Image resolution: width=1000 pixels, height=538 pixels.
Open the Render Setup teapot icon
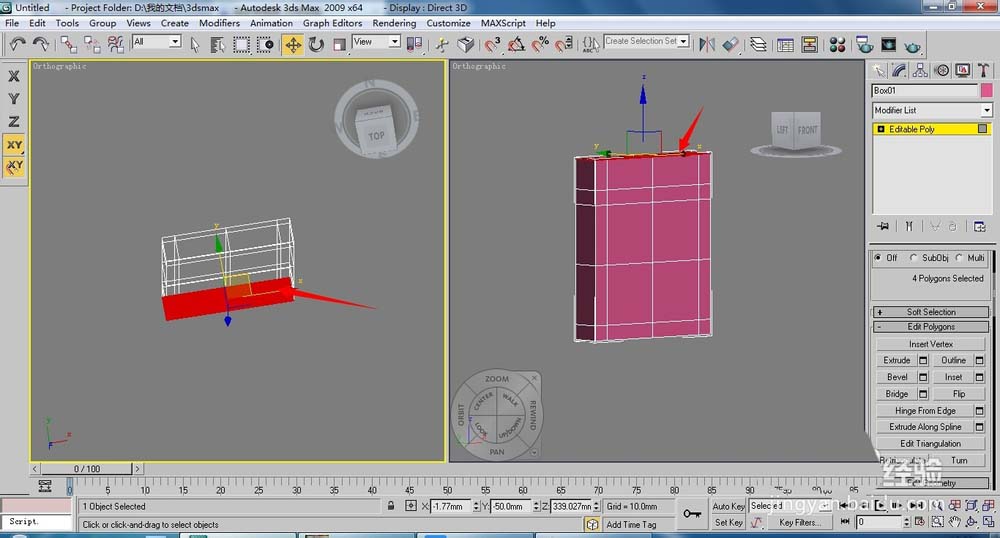865,44
